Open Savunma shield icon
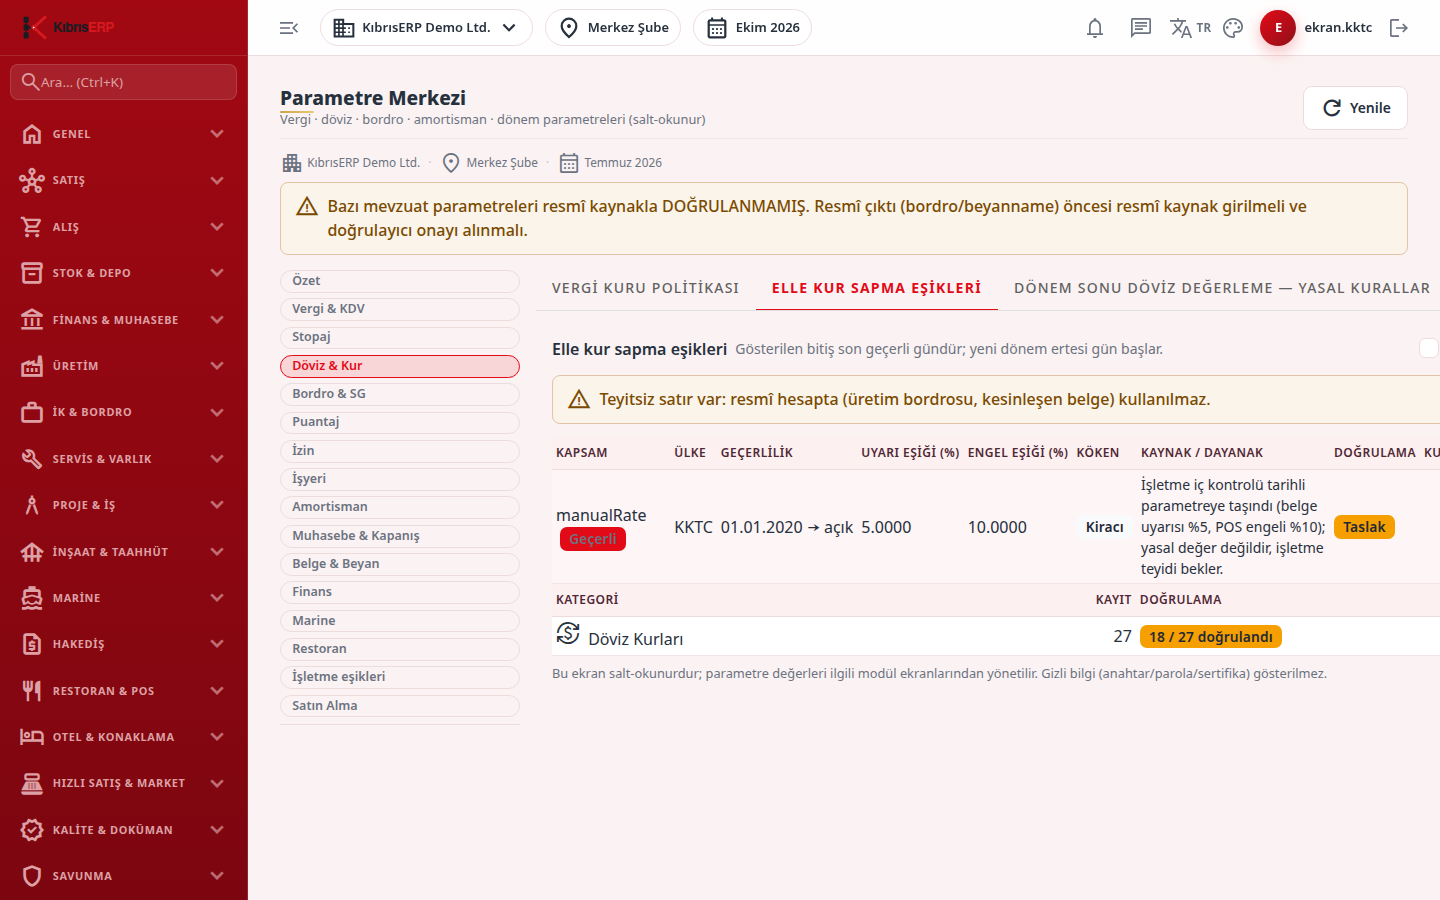The width and height of the screenshot is (1440, 900). (32, 876)
